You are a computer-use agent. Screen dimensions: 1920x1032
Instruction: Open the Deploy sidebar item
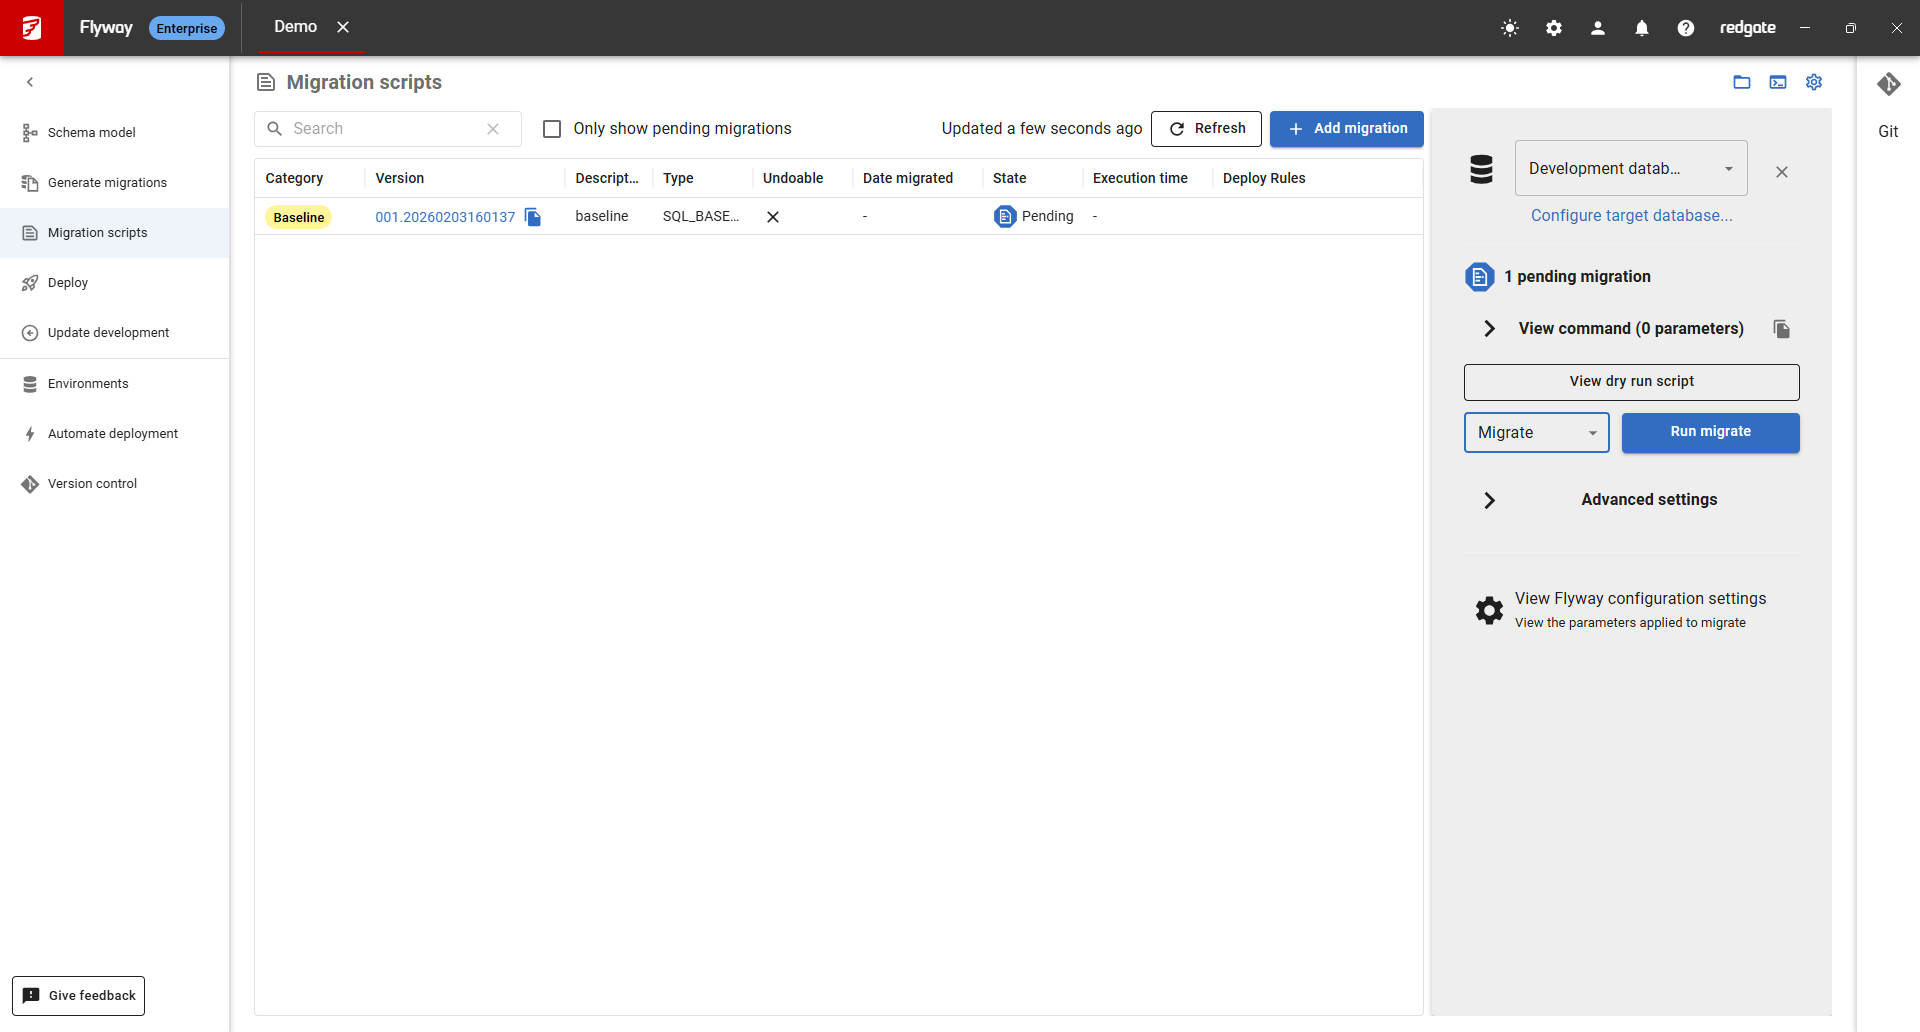click(x=68, y=283)
